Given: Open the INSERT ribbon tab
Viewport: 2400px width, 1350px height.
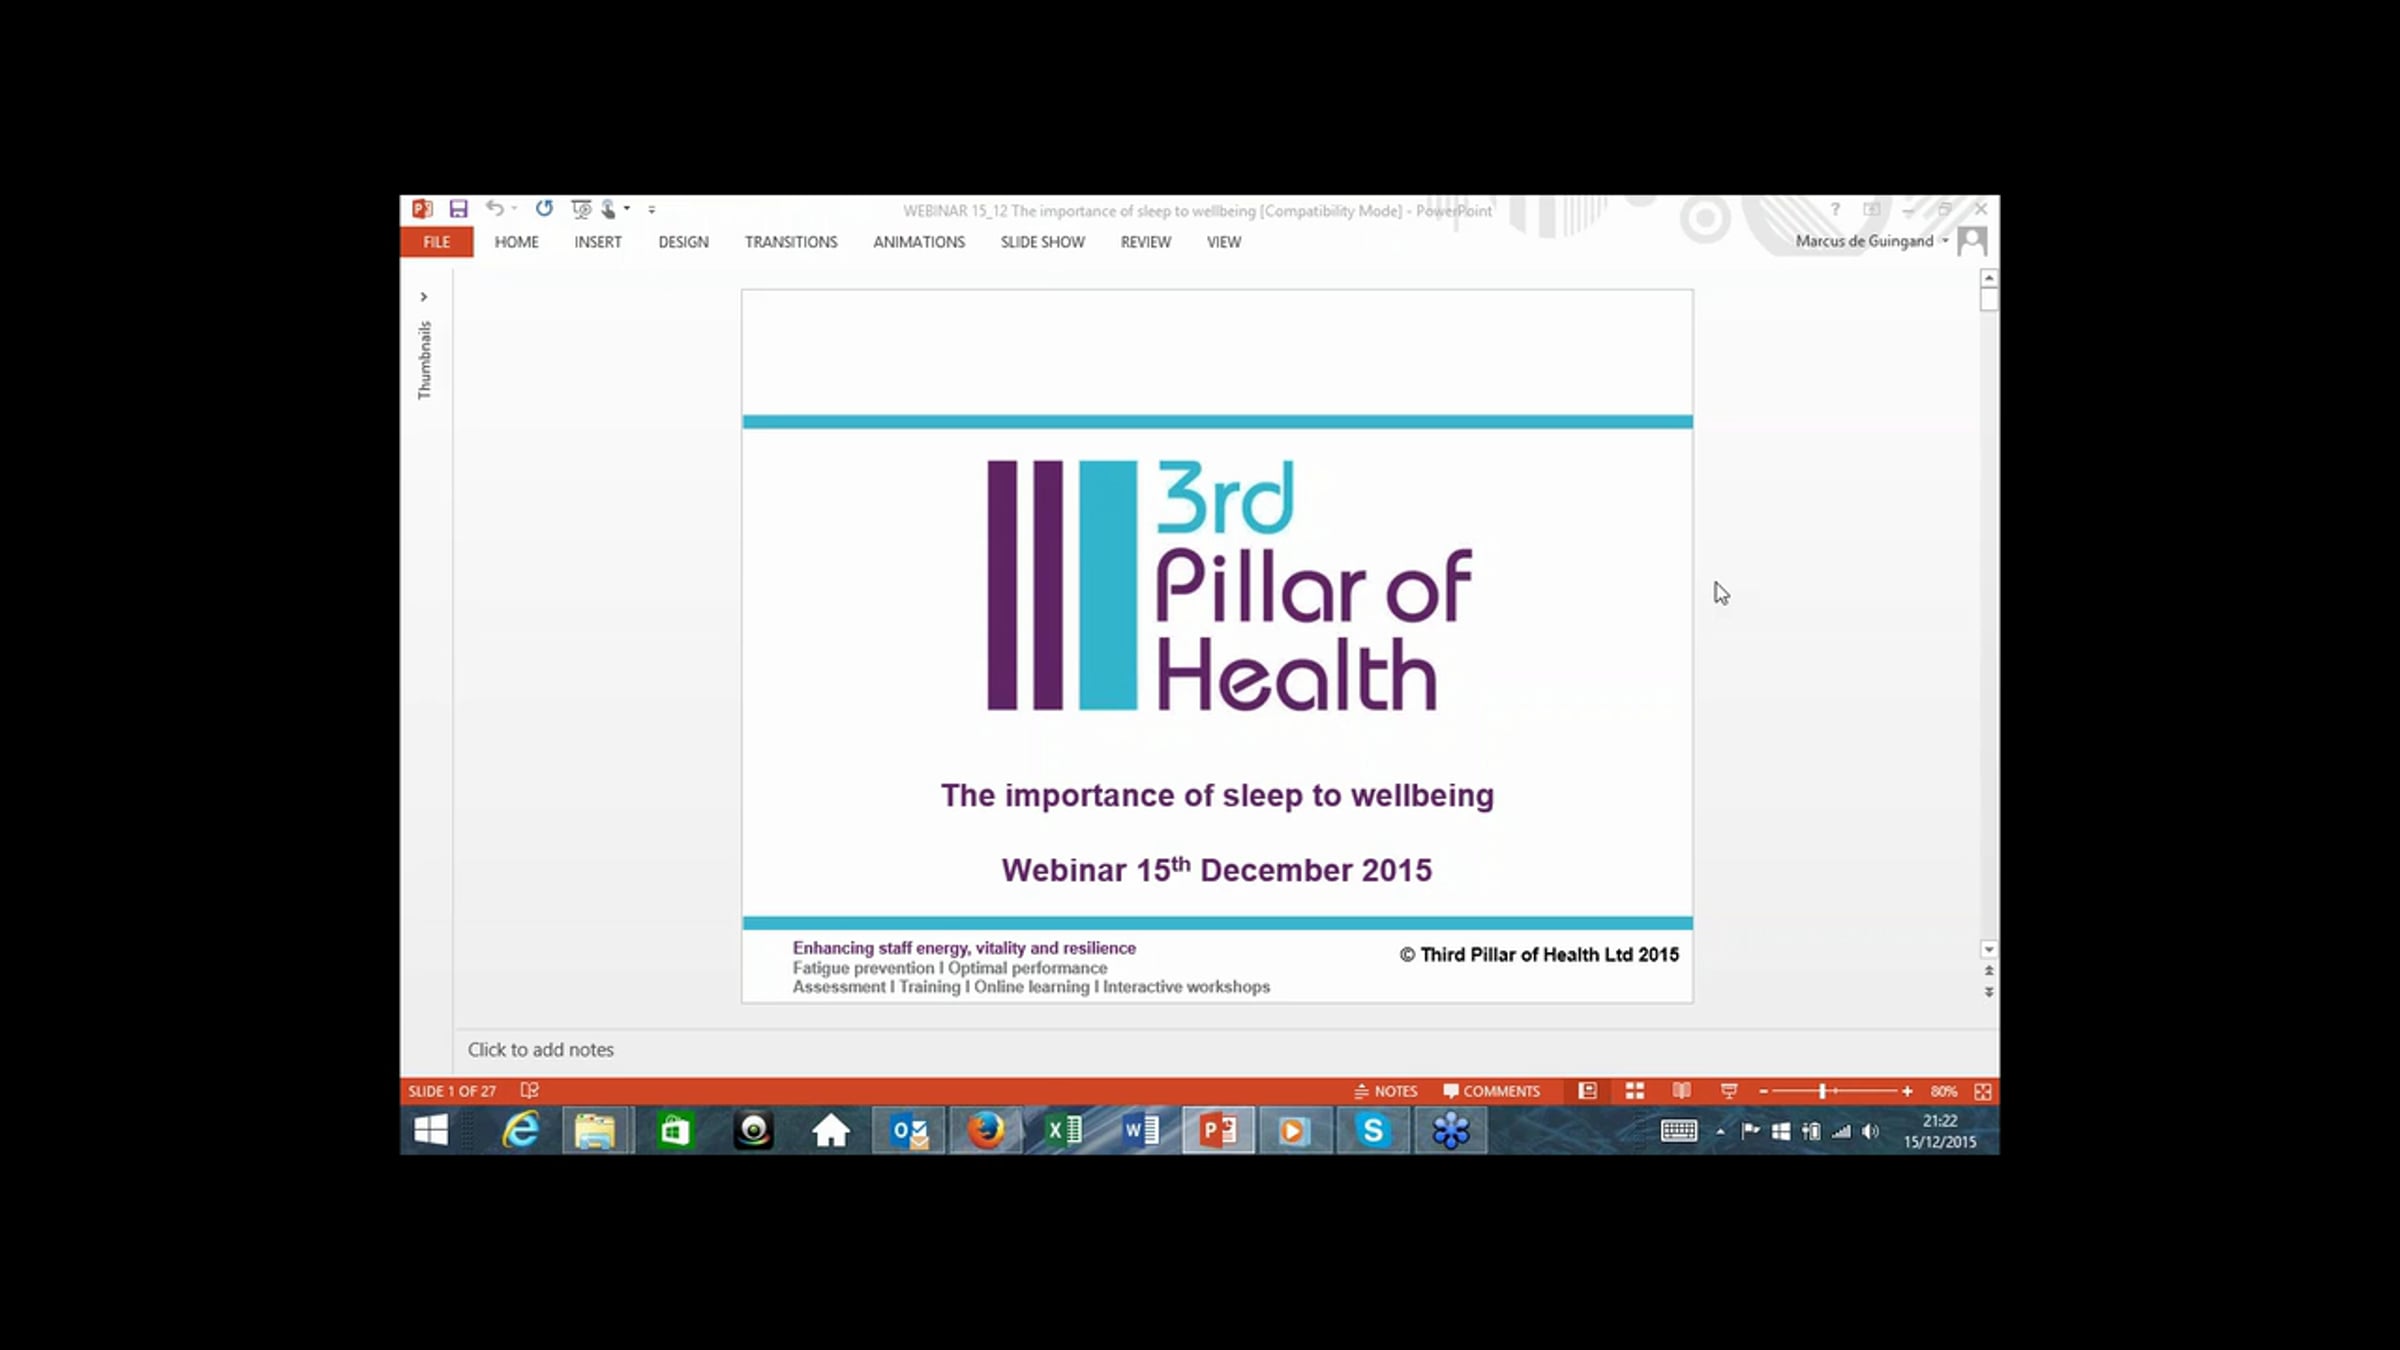Looking at the screenshot, I should (x=598, y=242).
